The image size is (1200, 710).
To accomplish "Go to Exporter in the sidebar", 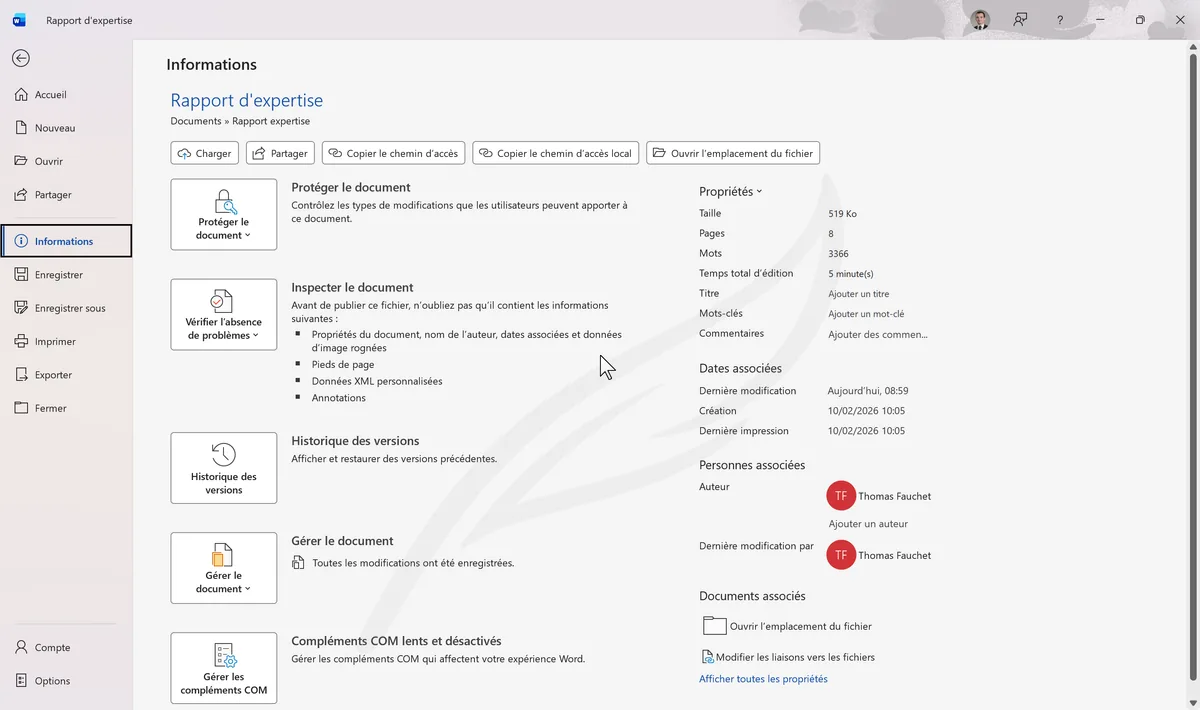I will (53, 375).
